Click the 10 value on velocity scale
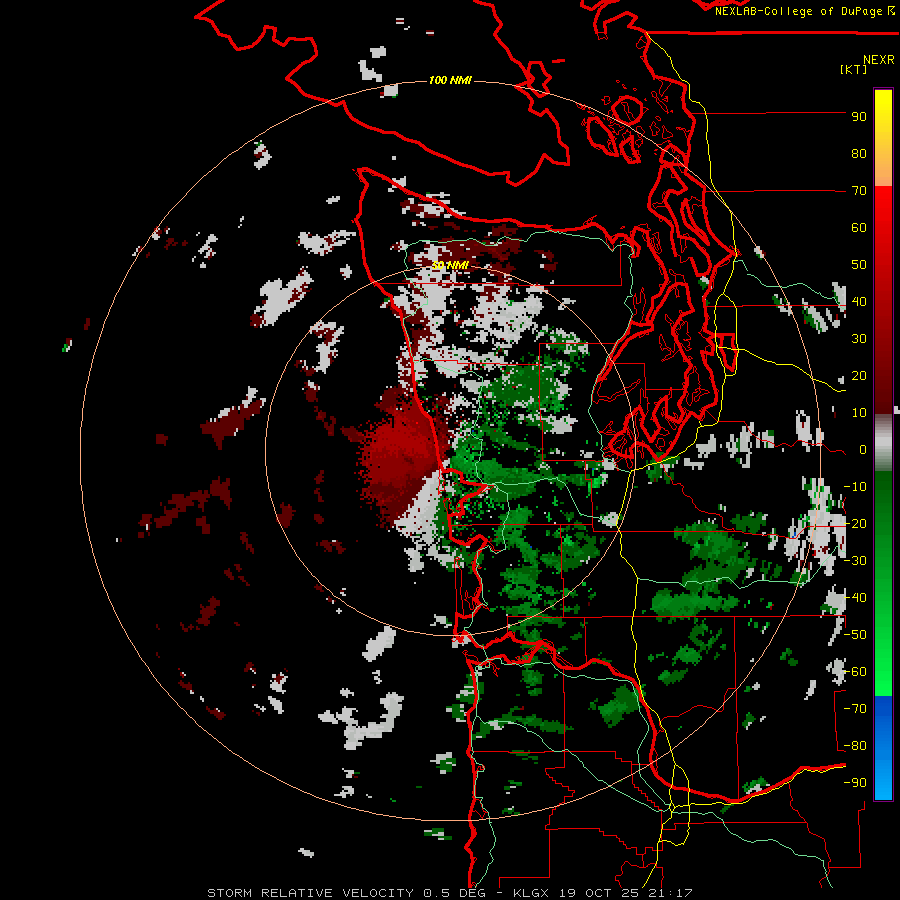This screenshot has height=900, width=900. [859, 413]
